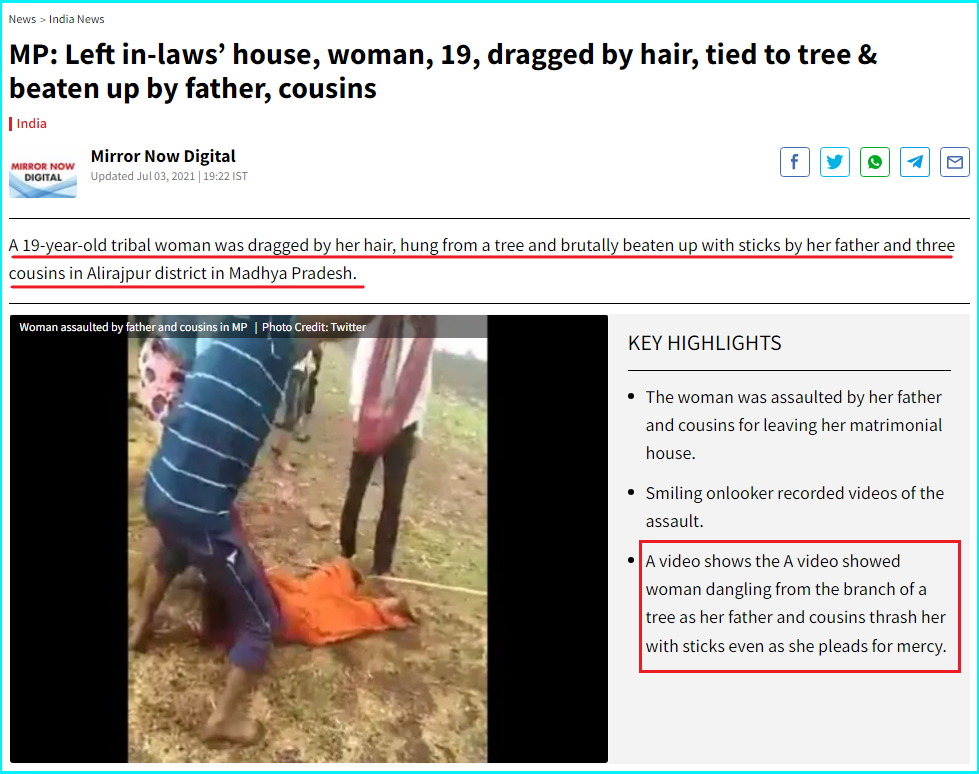Viewport: 979px width, 774px height.
Task: Click the photo caption bar
Action: (x=248, y=327)
